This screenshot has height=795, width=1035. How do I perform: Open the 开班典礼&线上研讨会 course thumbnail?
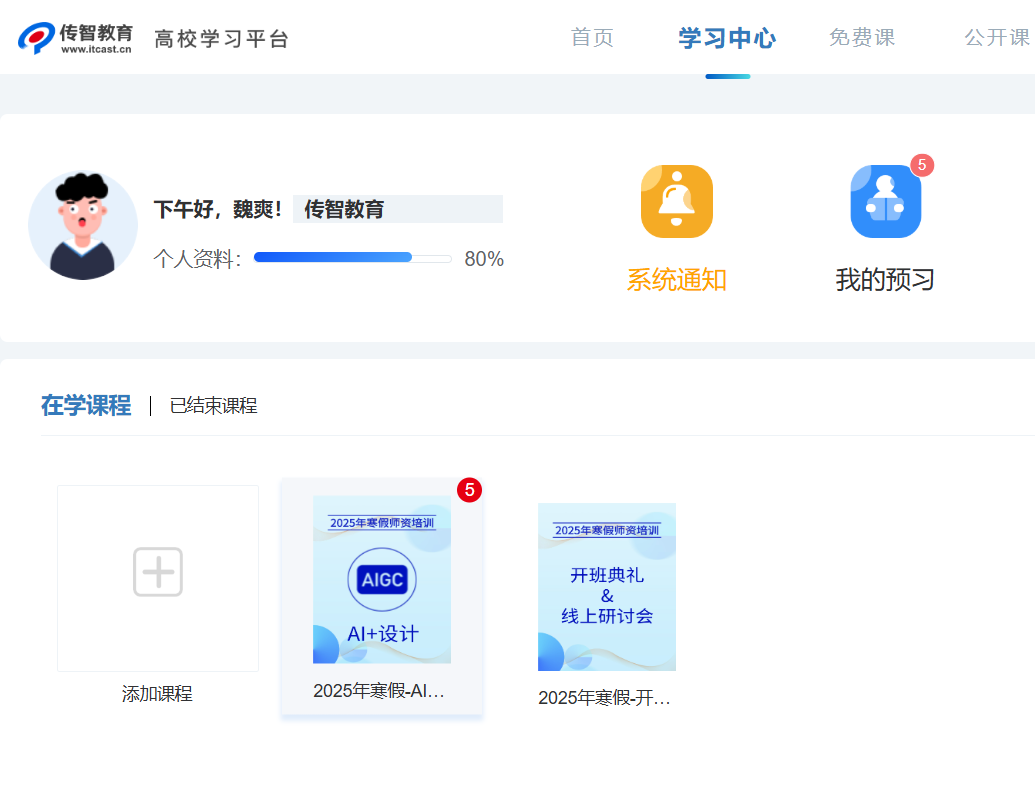[x=607, y=587]
